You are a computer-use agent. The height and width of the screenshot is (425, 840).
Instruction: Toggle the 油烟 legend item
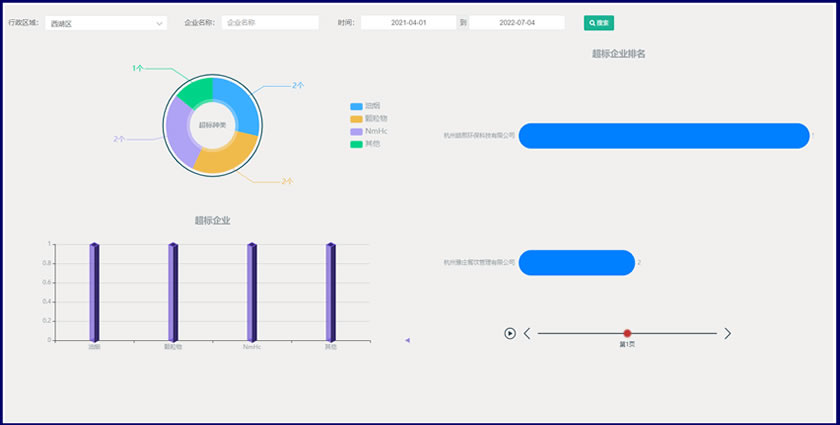point(365,105)
